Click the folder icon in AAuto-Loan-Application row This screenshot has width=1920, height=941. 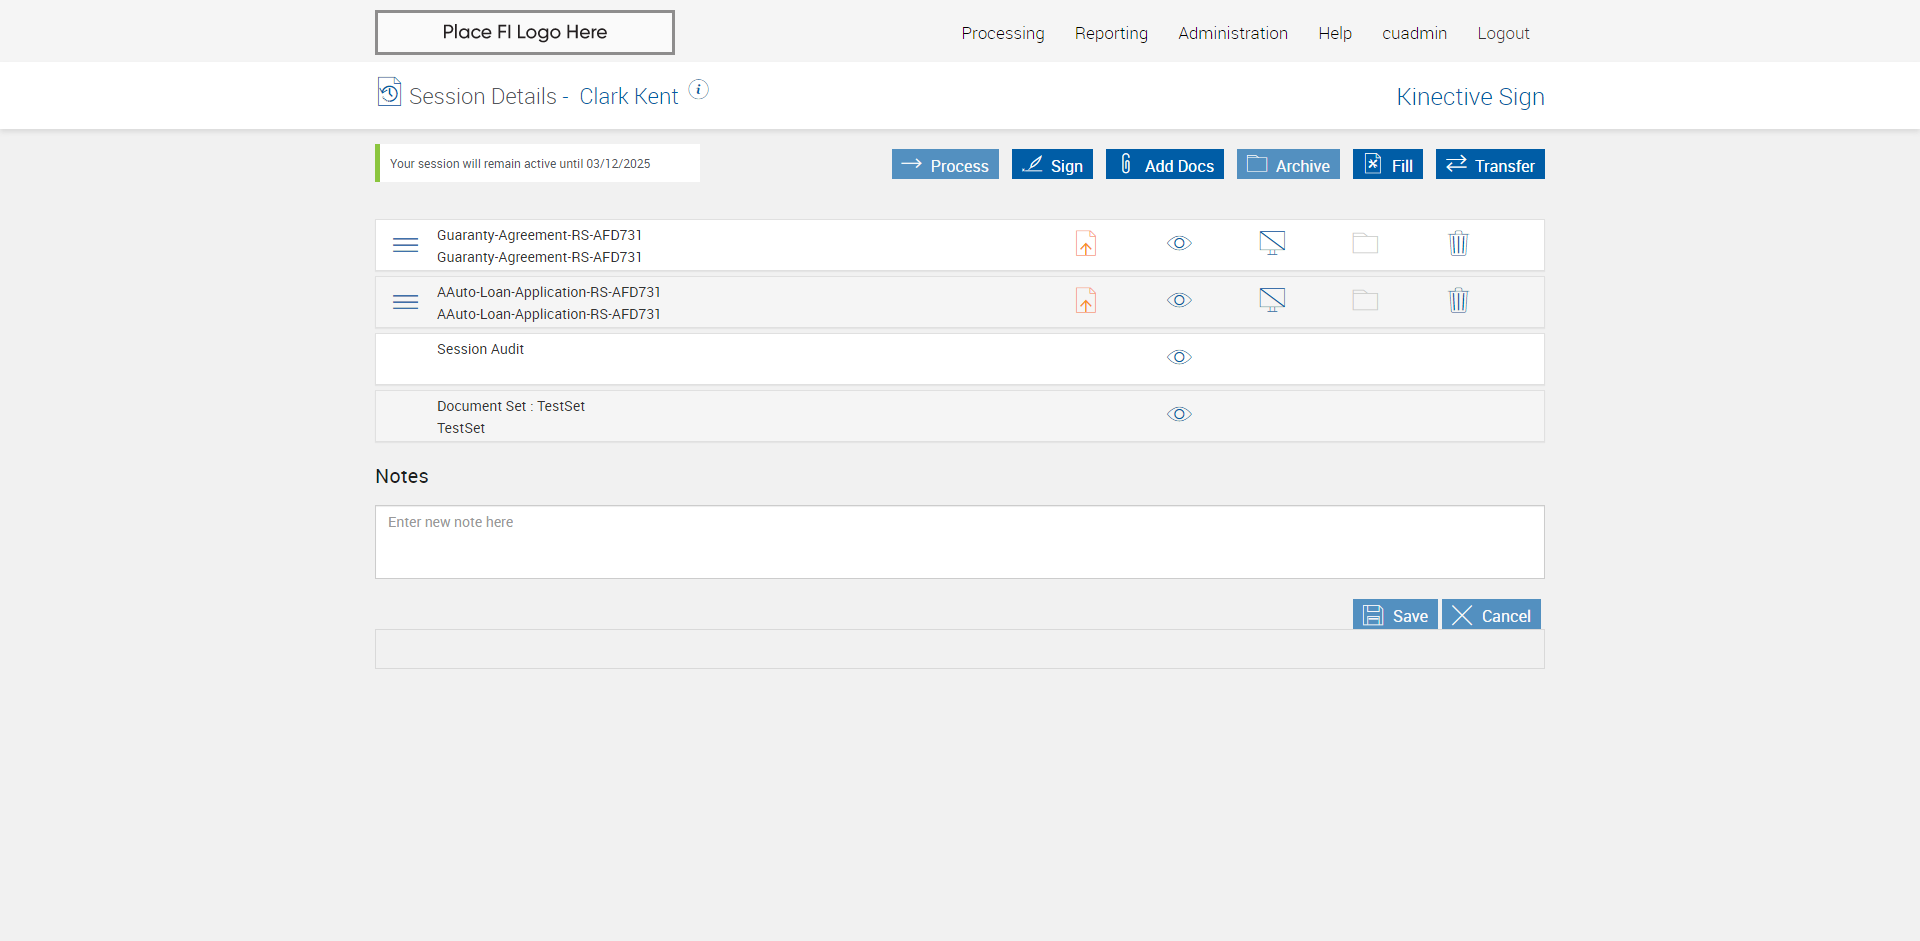pos(1365,300)
